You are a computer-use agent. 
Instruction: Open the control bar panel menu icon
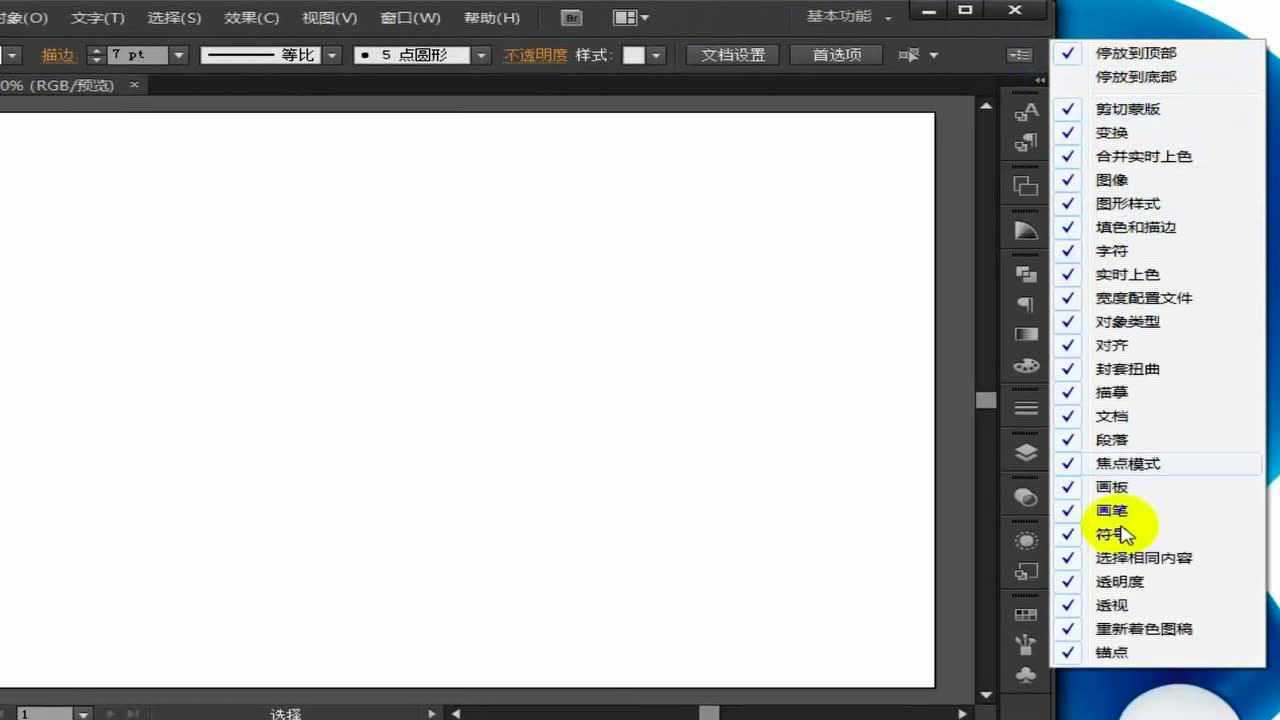tap(1019, 55)
